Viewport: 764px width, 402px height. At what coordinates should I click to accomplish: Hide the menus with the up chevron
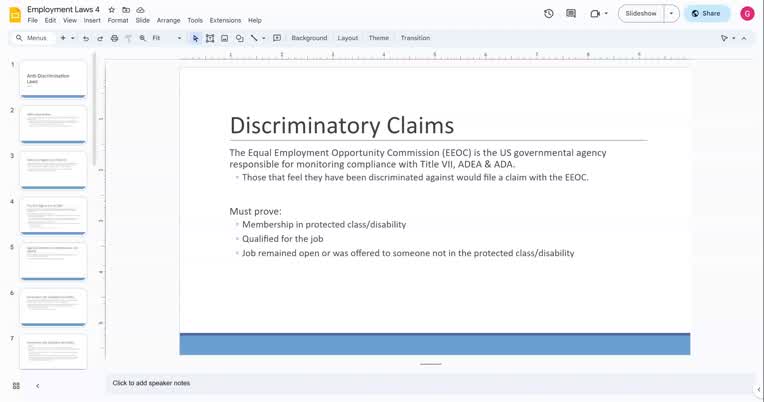click(x=744, y=38)
